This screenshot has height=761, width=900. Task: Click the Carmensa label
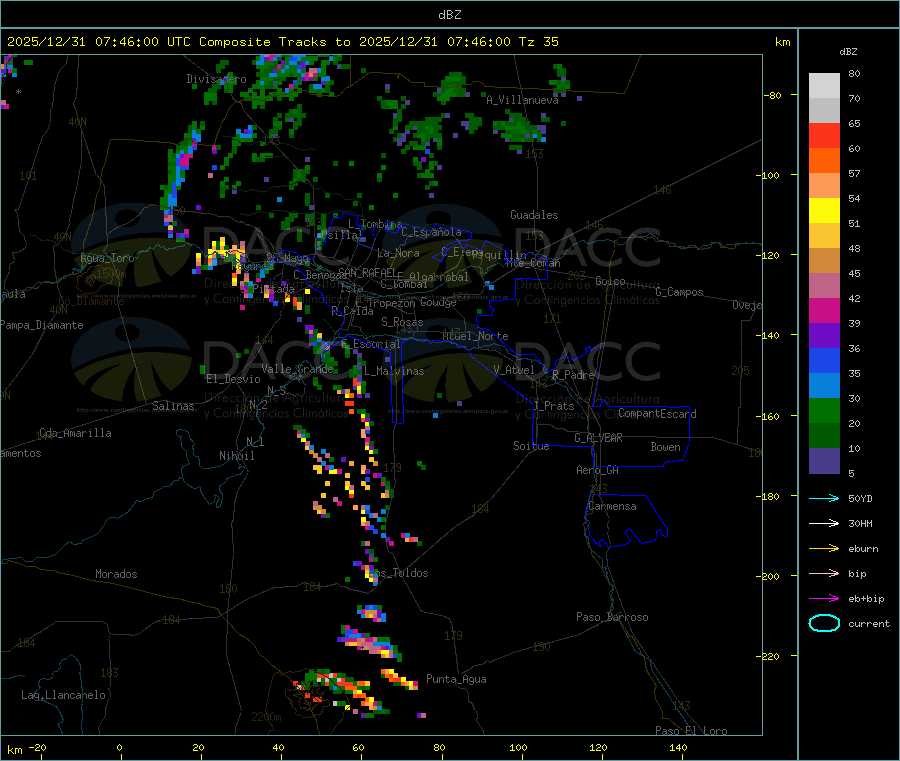[612, 506]
